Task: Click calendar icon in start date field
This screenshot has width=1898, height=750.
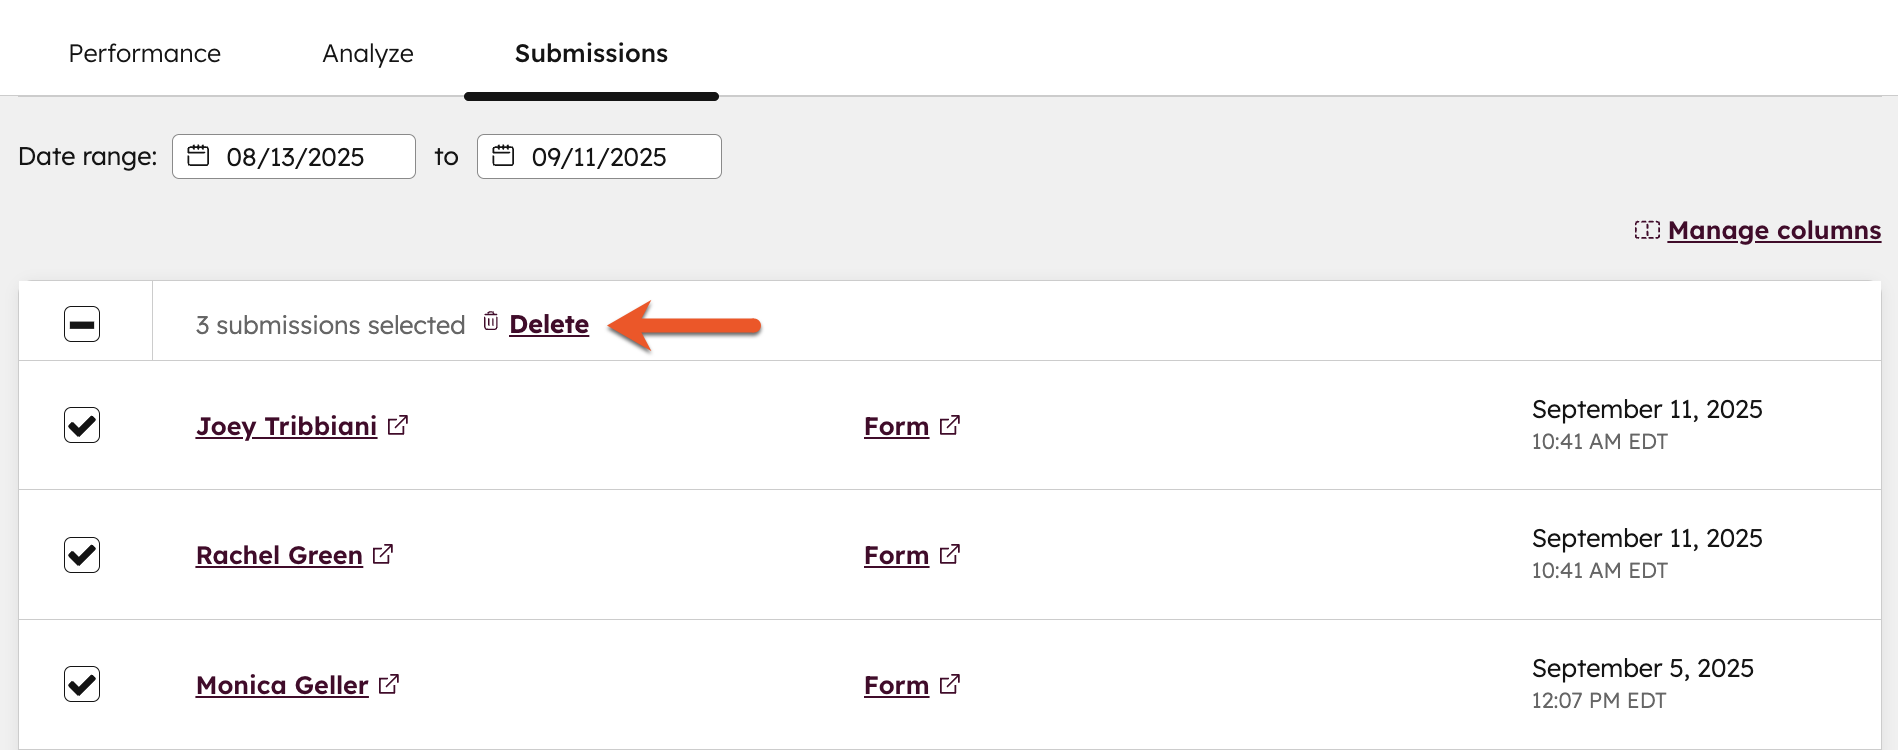Action: tap(199, 156)
